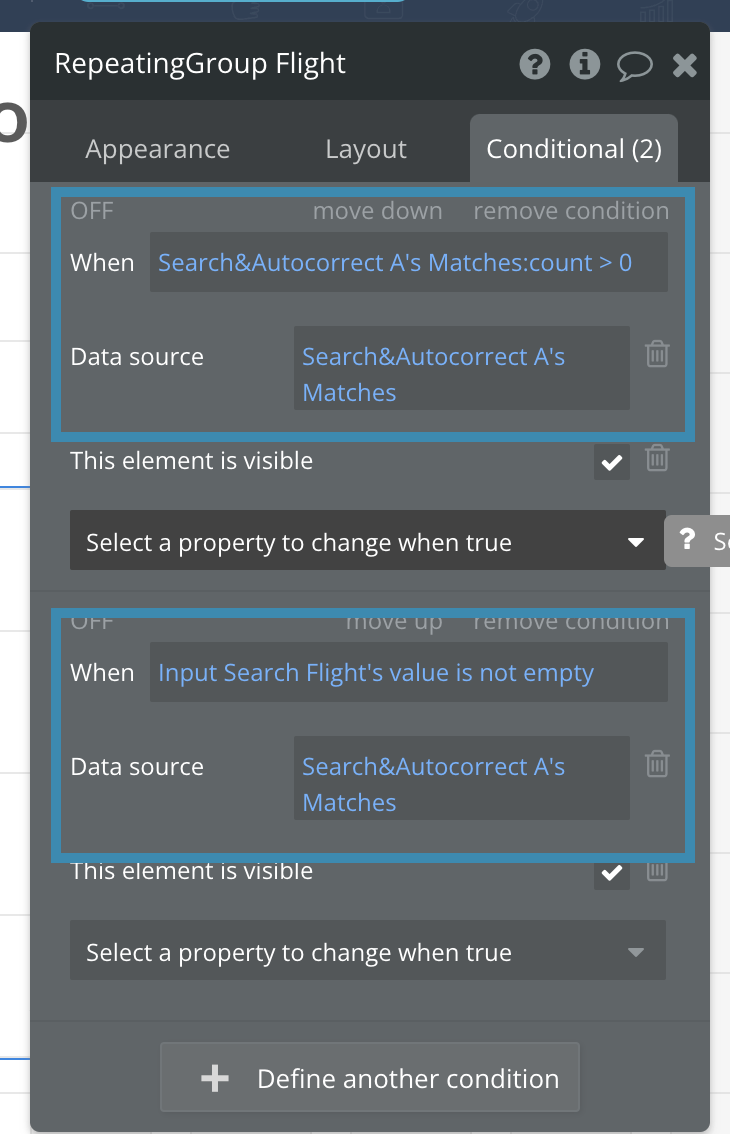This screenshot has height=1134, width=730.
Task: Switch to the Layout tab
Action: tap(366, 150)
